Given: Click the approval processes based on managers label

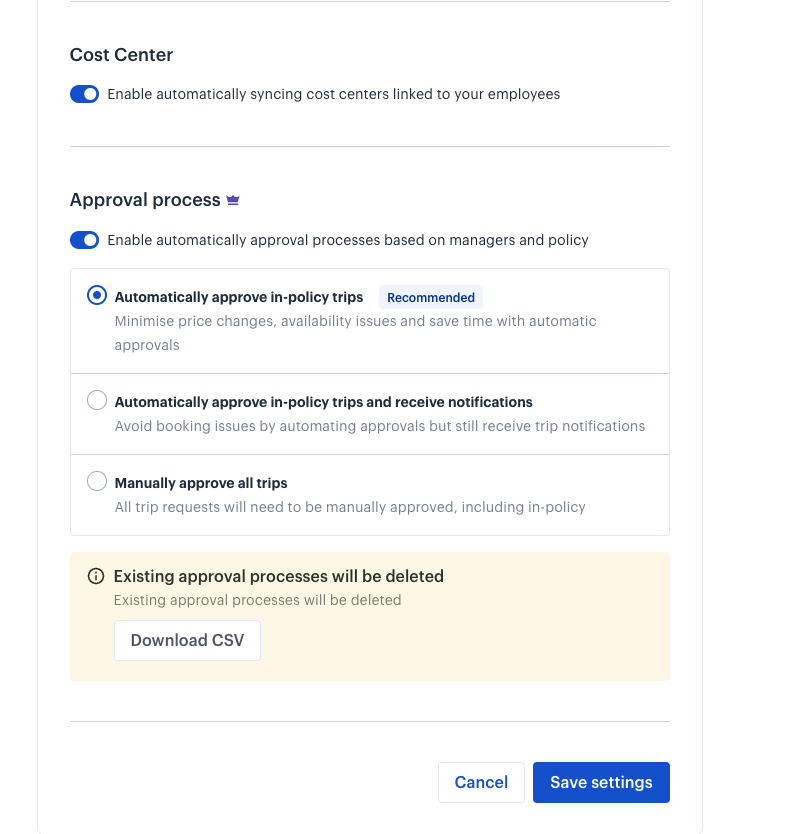Looking at the screenshot, I should coord(348,240).
